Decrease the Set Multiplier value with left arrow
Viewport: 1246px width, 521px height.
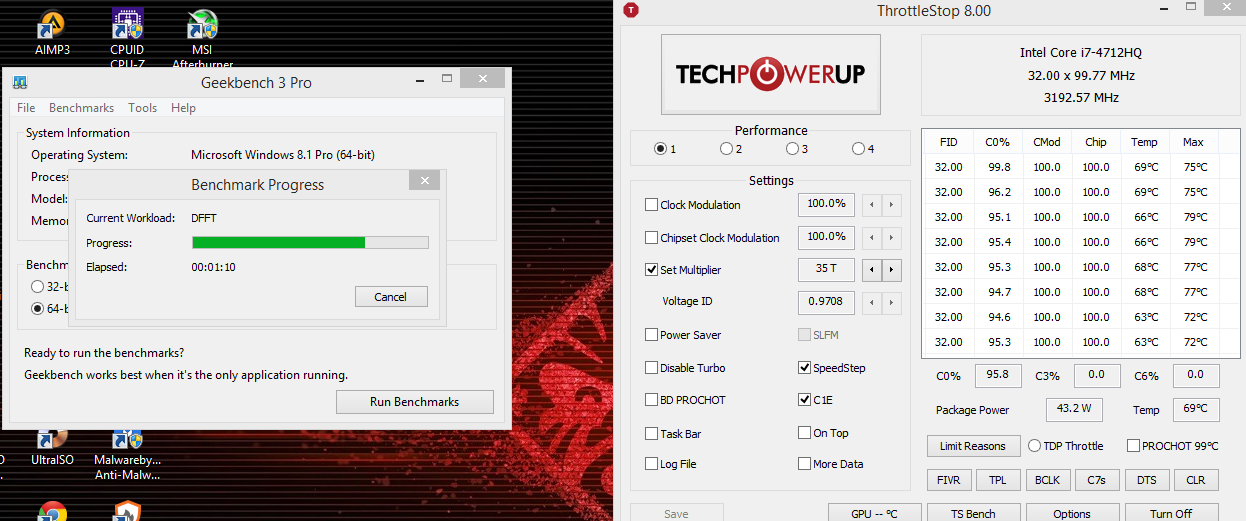tap(872, 270)
